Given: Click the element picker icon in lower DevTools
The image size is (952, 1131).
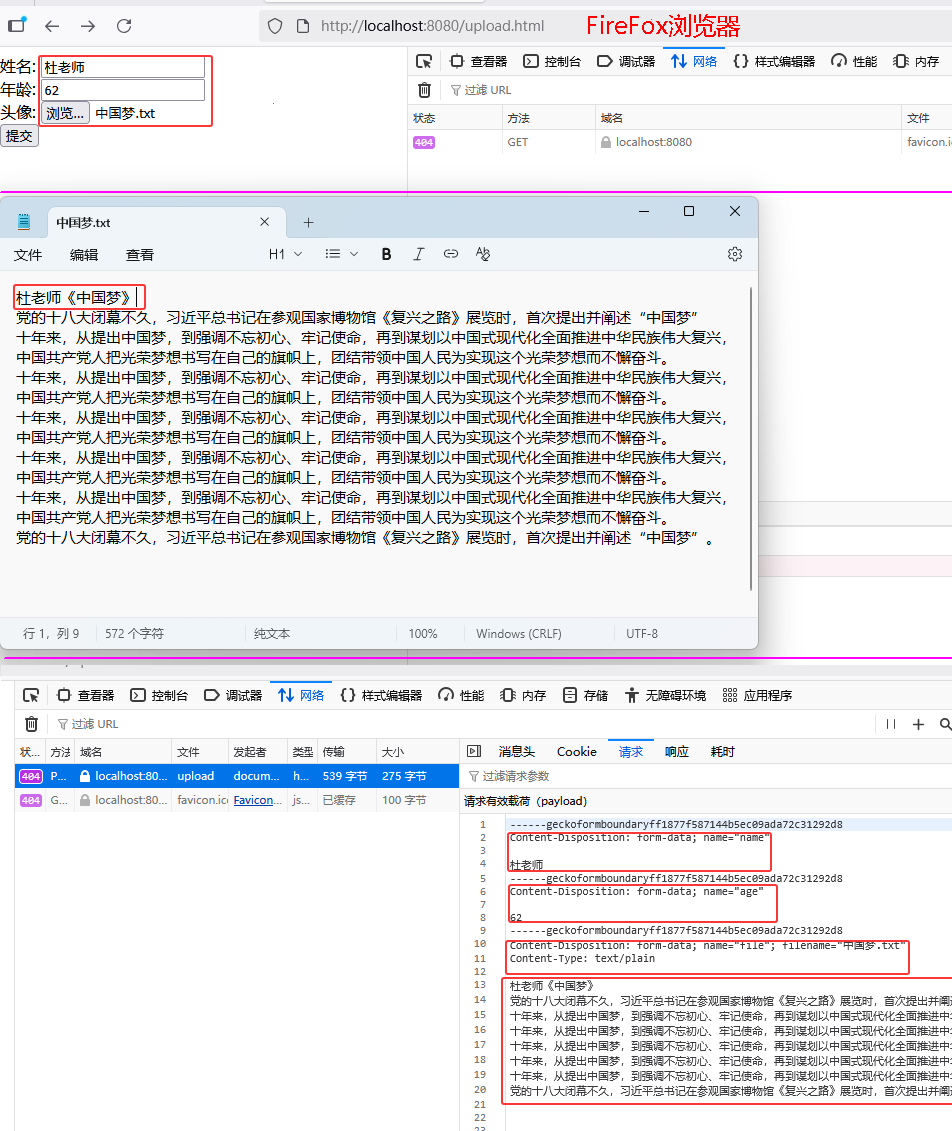Looking at the screenshot, I should coord(31,695).
